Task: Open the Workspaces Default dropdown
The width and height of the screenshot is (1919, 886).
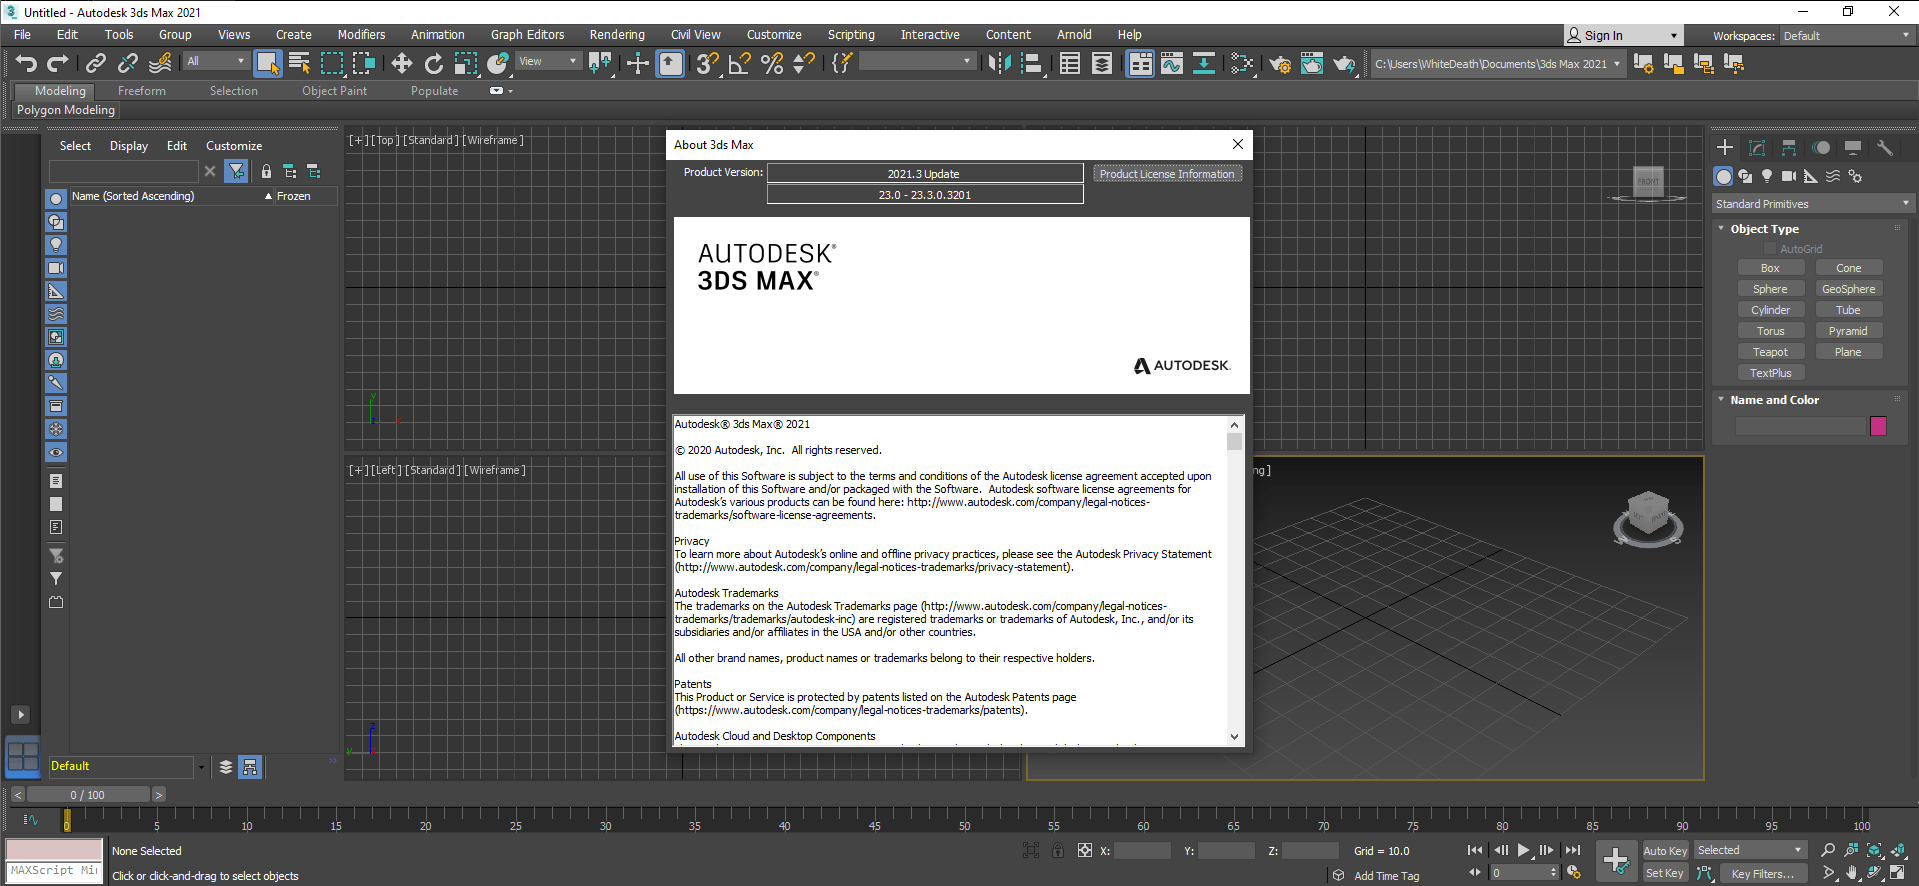Action: click(x=1847, y=36)
